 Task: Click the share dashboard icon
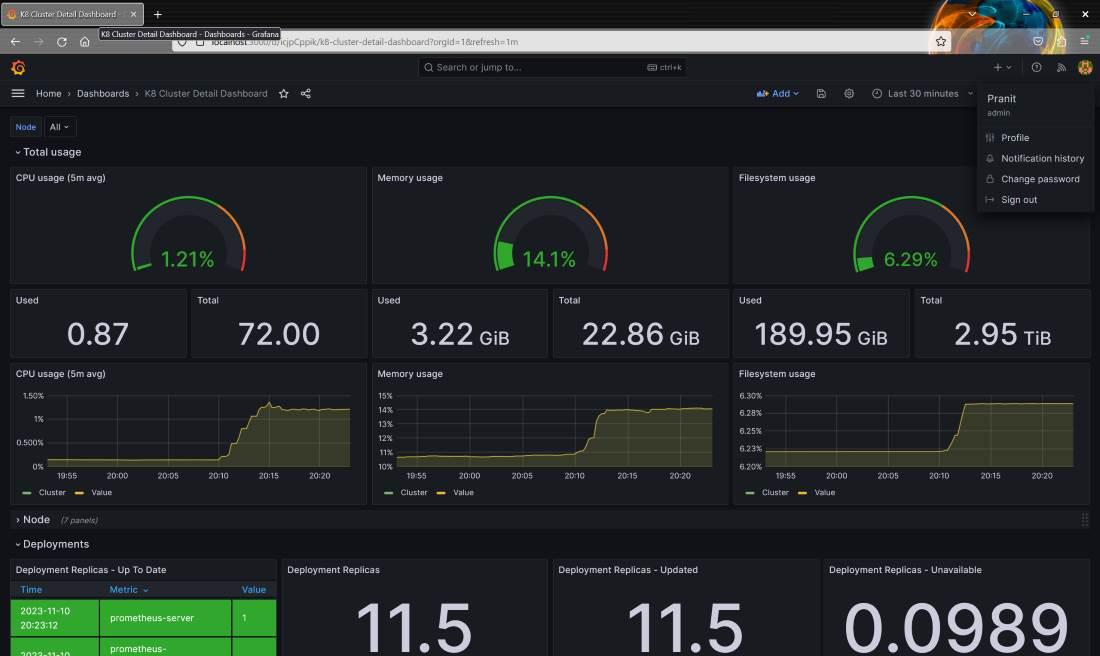[306, 94]
